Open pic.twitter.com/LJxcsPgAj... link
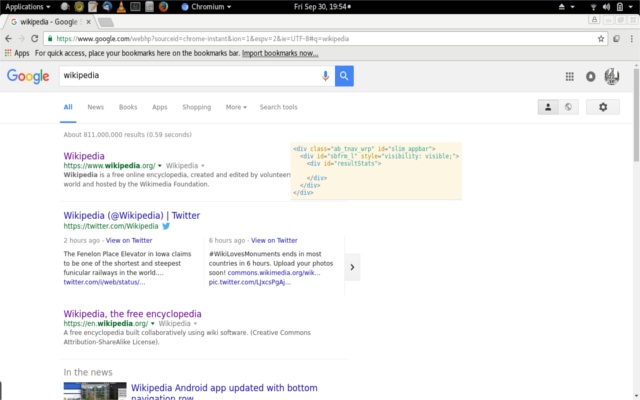This screenshot has width=640, height=400. click(x=250, y=282)
